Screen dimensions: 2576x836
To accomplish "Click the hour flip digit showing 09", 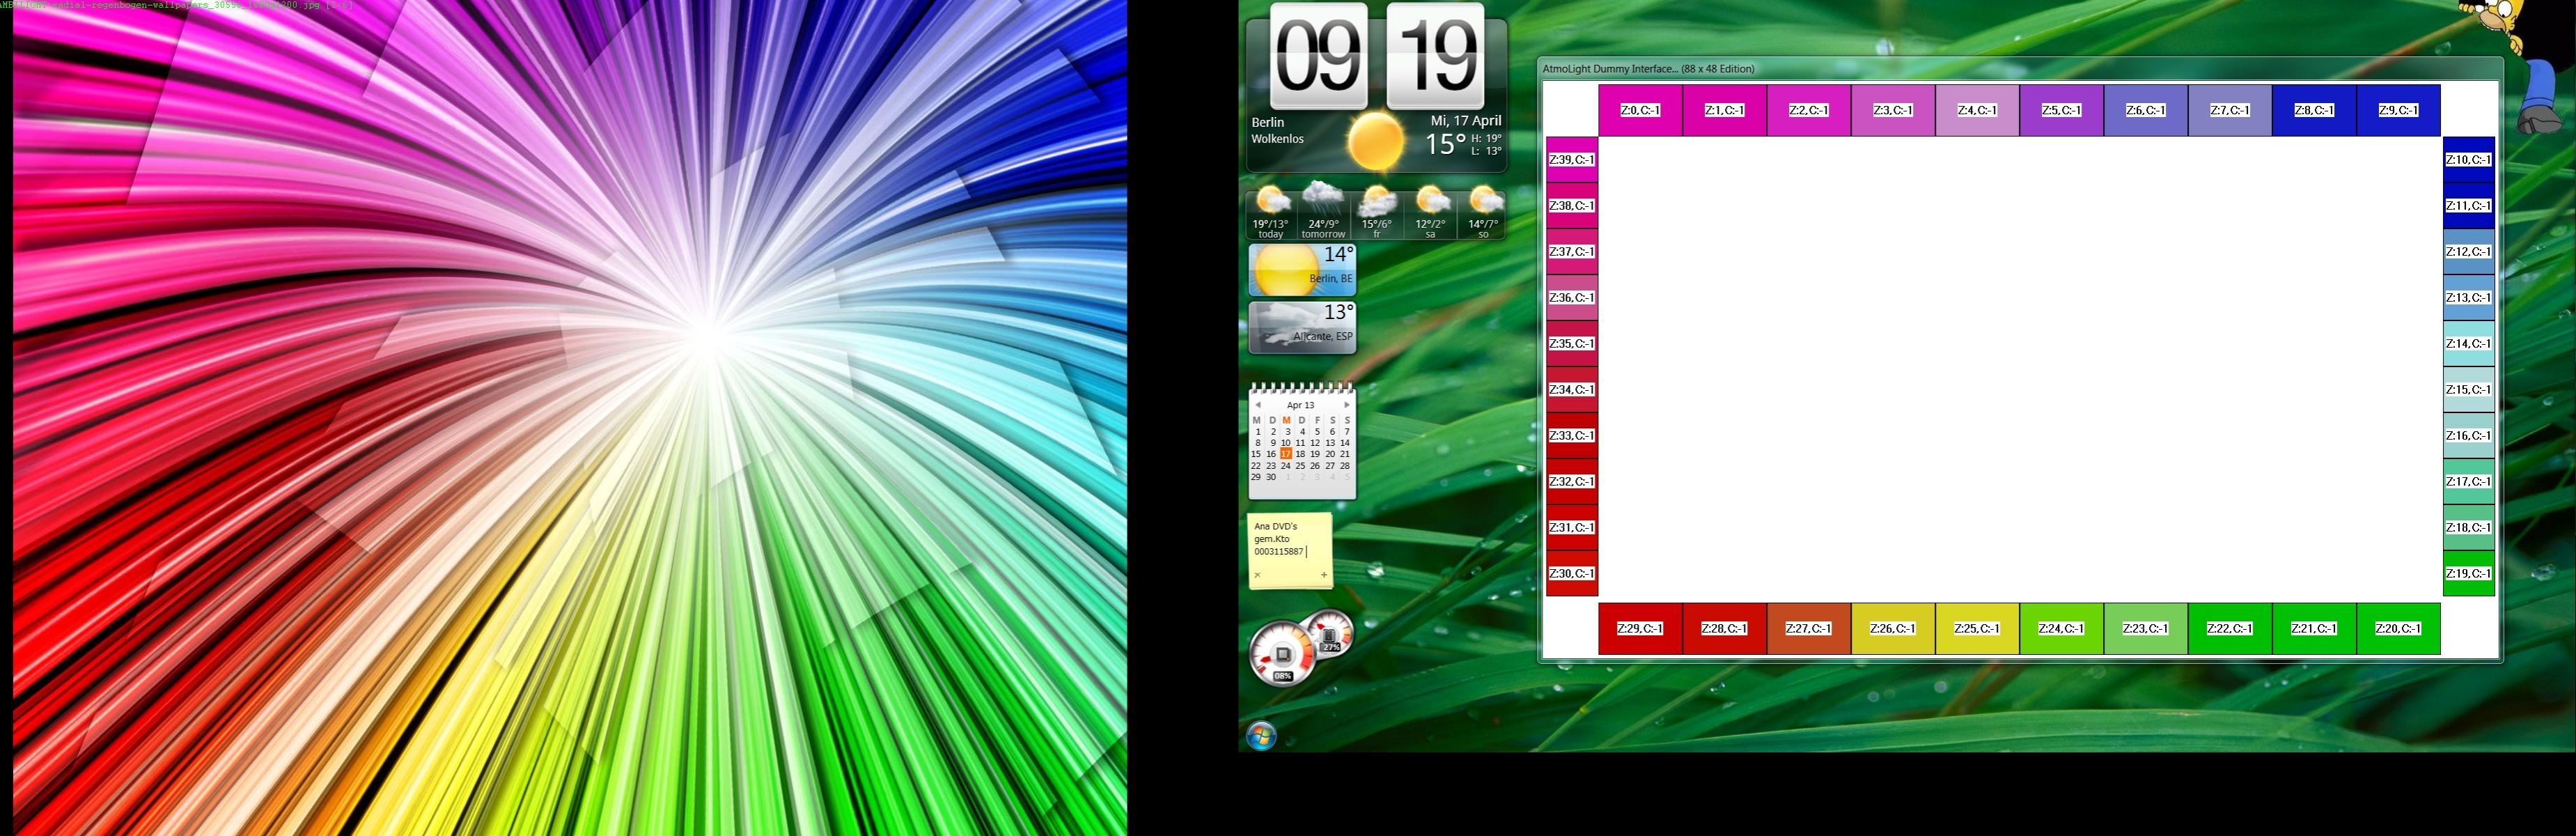I will (x=1319, y=55).
